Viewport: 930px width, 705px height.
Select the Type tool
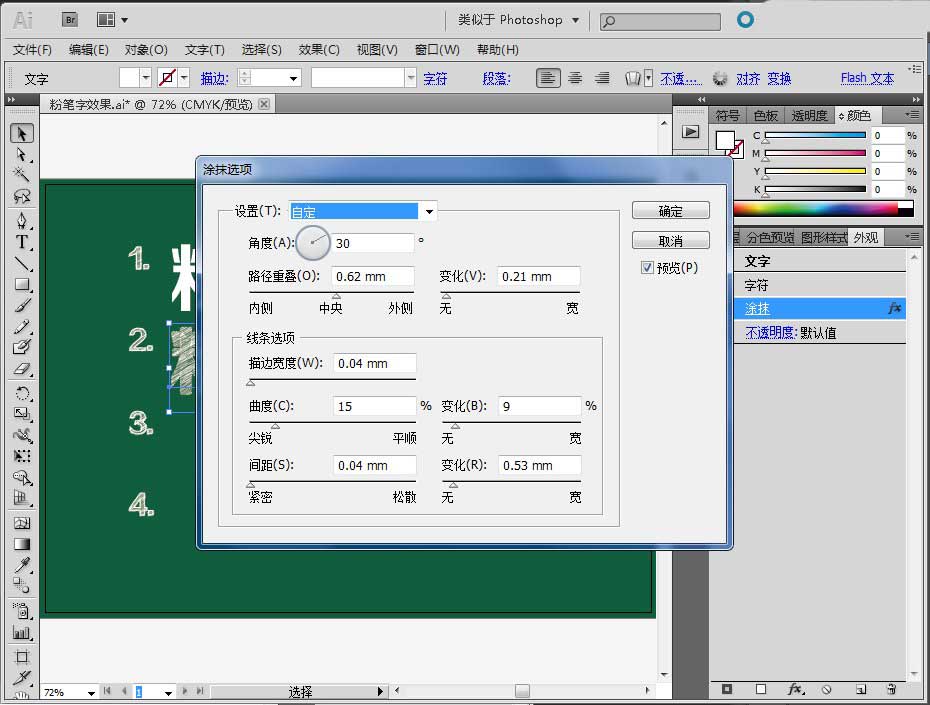coord(22,243)
